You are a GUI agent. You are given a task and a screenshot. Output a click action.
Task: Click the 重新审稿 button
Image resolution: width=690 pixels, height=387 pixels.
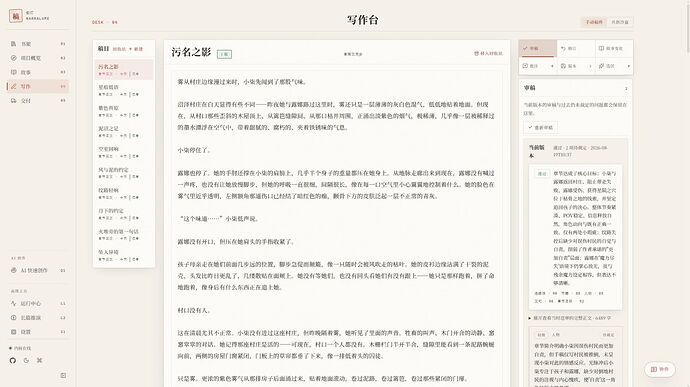tap(541, 127)
